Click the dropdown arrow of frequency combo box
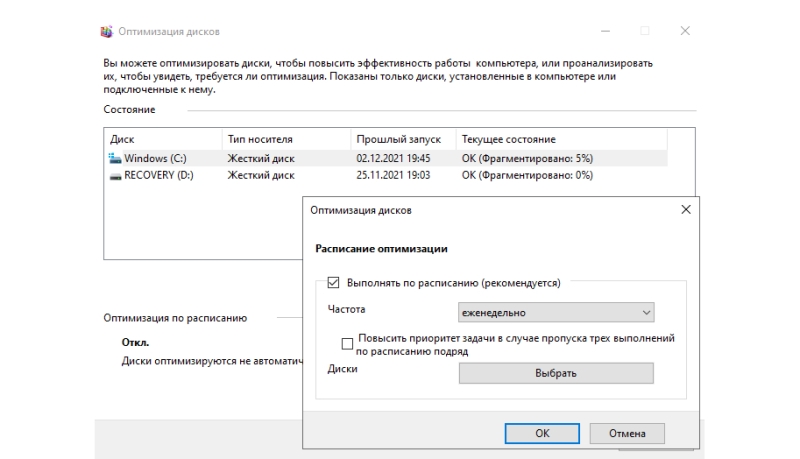This screenshot has width=800, height=459. coord(646,313)
